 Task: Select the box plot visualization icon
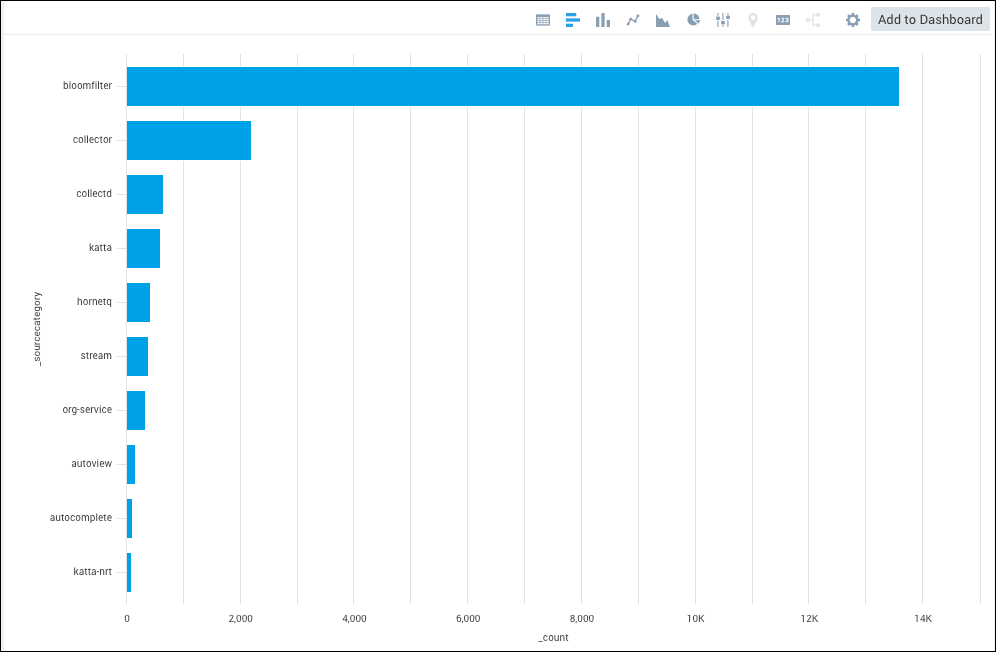722,19
